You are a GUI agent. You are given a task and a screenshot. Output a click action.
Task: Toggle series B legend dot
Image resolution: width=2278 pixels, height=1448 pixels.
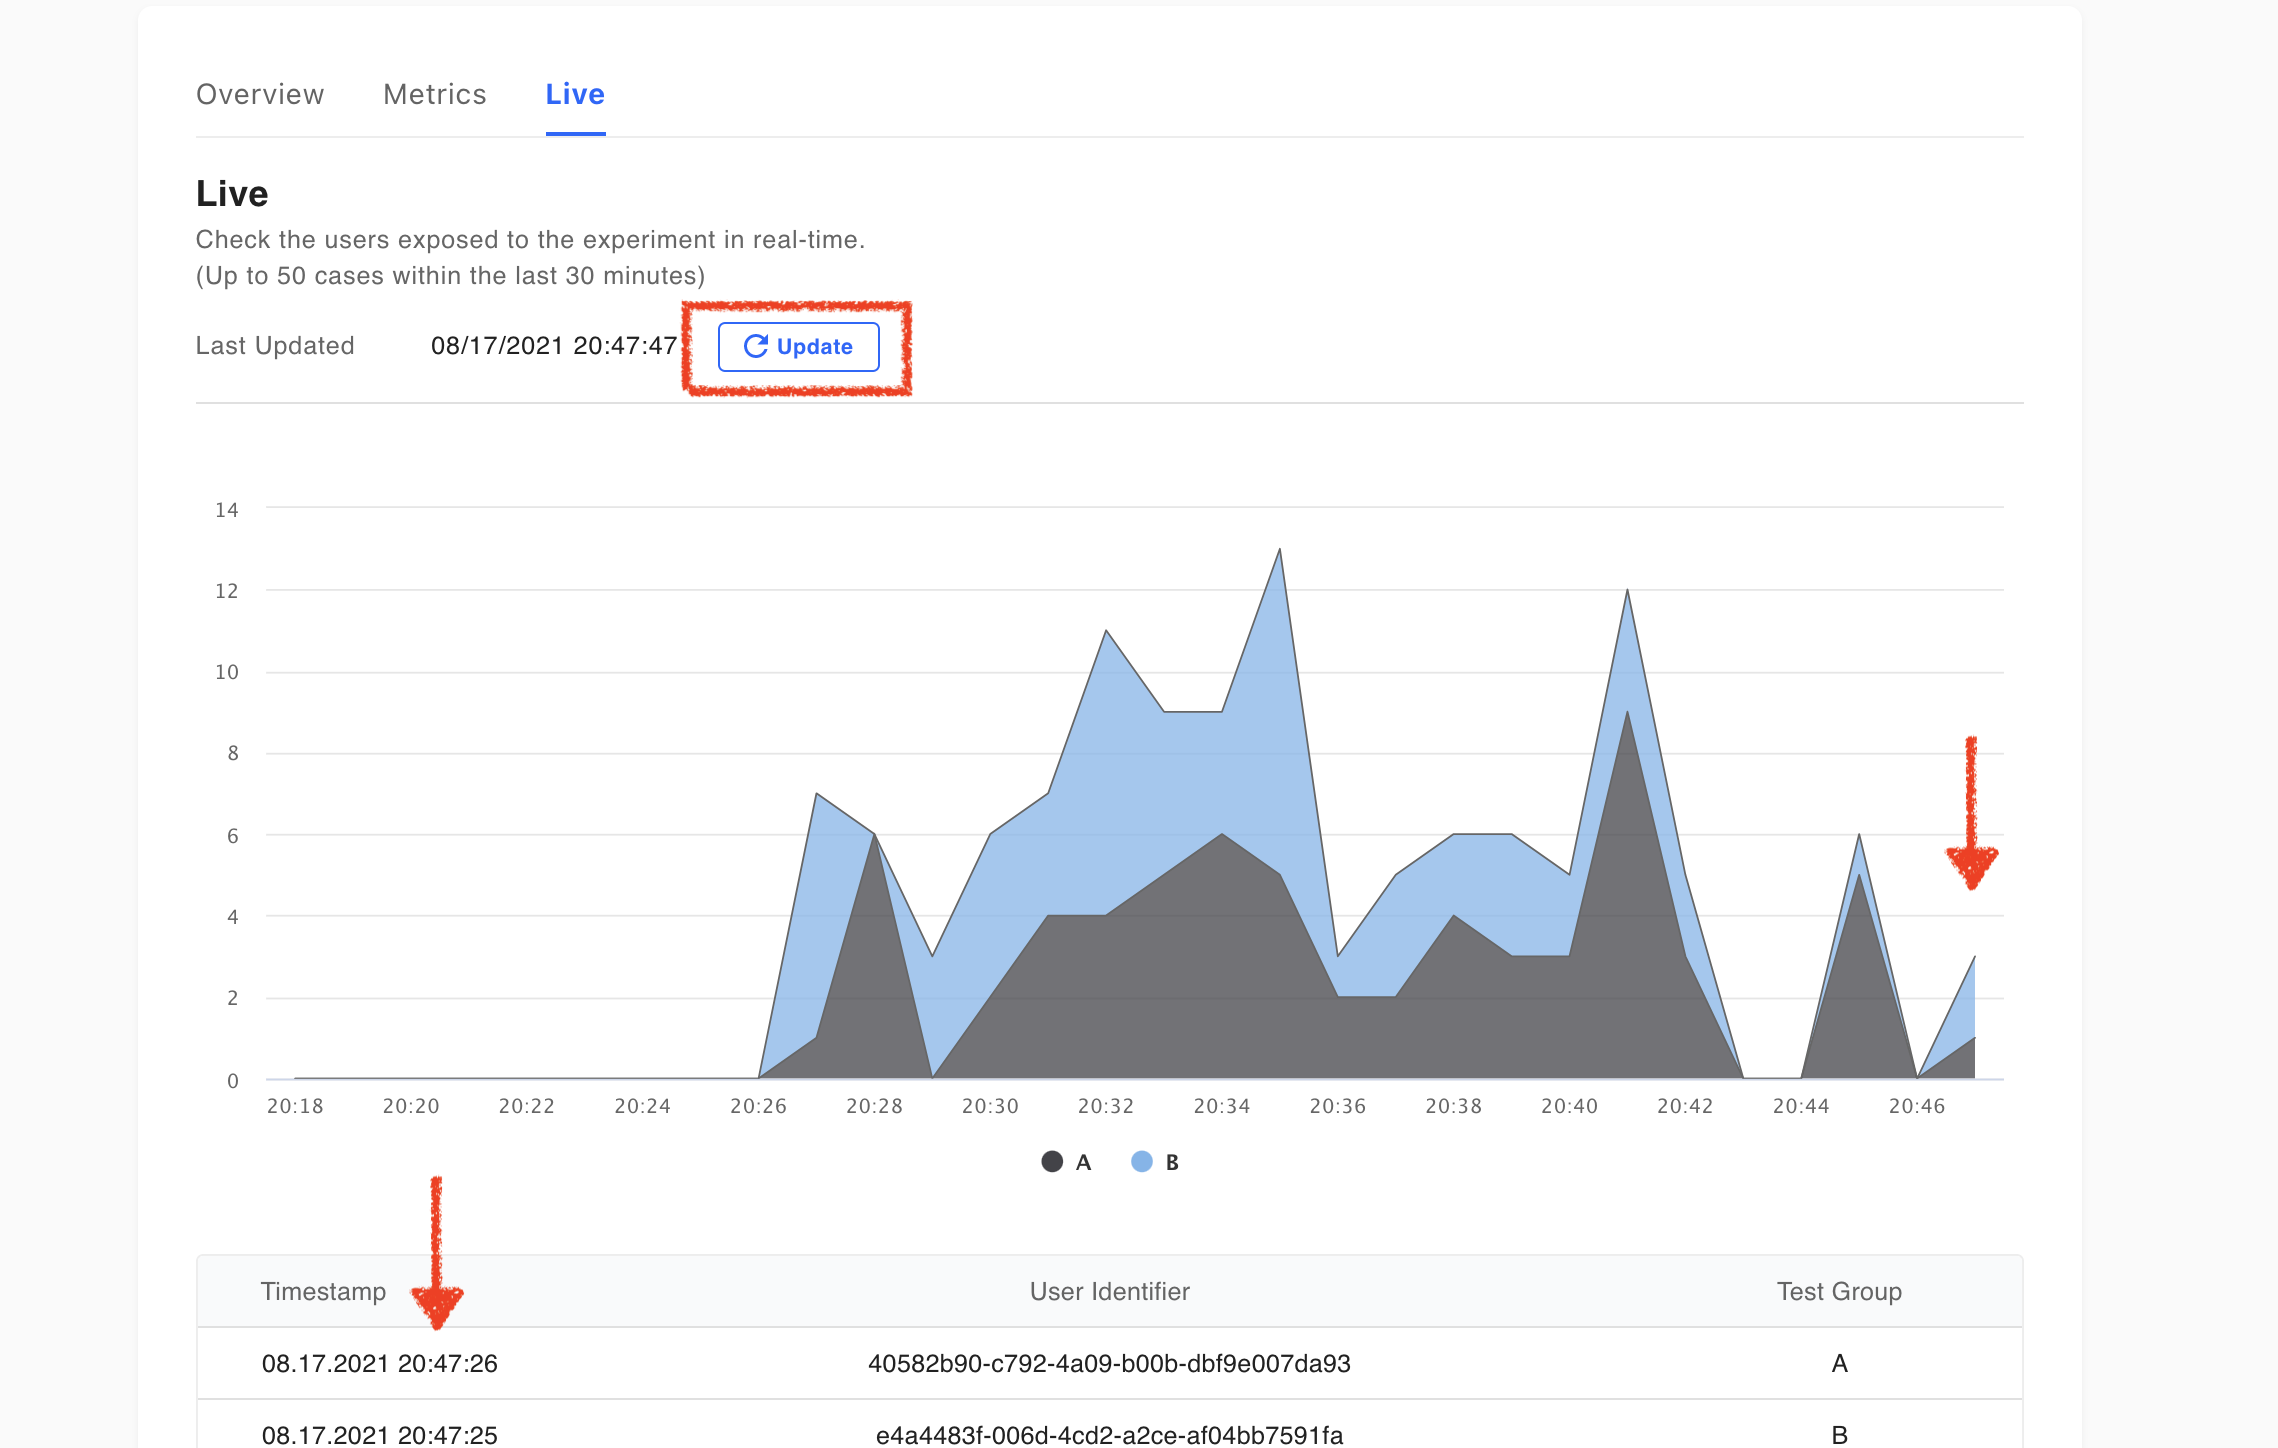pyautogui.click(x=1142, y=1162)
